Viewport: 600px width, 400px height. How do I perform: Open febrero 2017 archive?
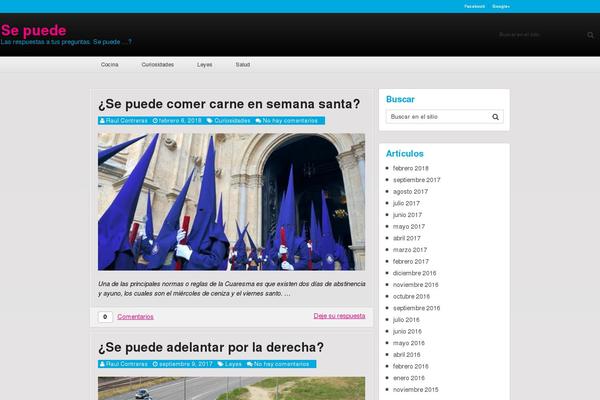[x=411, y=261]
